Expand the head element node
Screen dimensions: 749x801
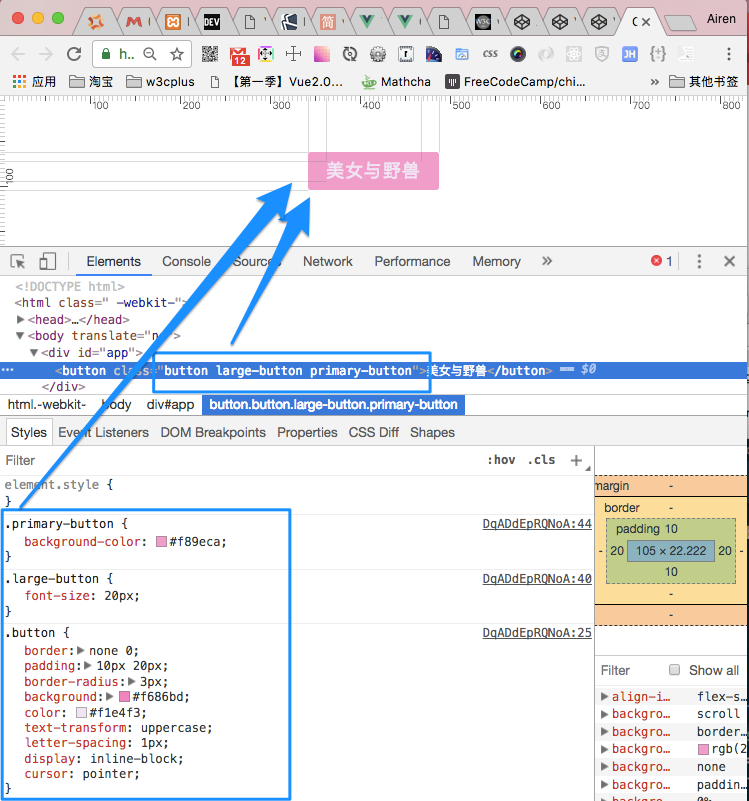coord(20,319)
